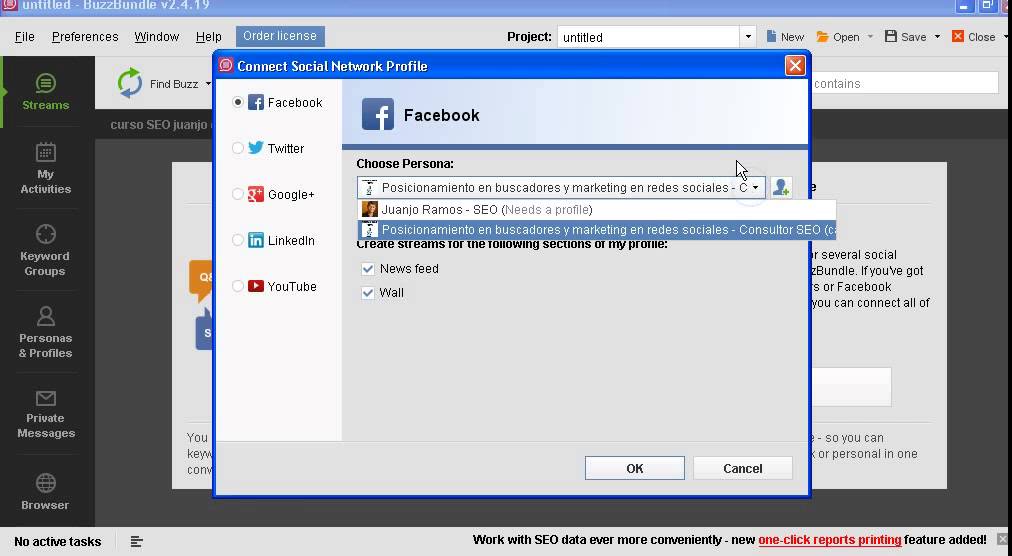Click the No active tasks status text
The height and width of the screenshot is (556, 1012).
[x=57, y=541]
